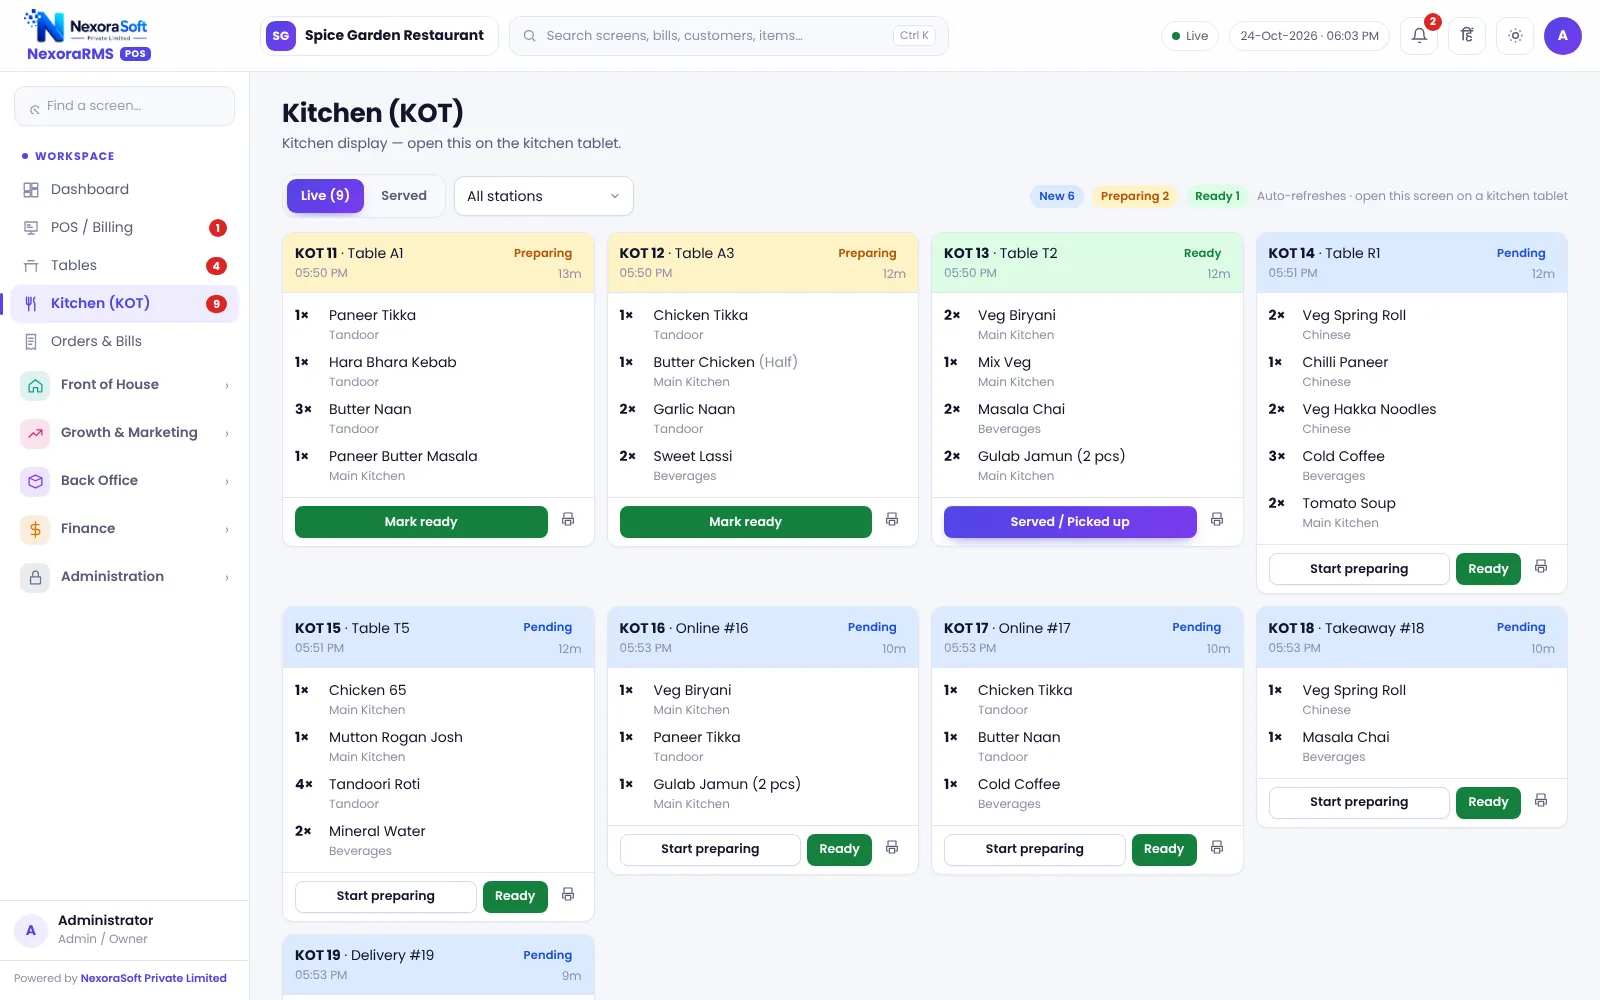Click Served / Picked up on KOT 13
1600x1000 pixels.
point(1070,522)
